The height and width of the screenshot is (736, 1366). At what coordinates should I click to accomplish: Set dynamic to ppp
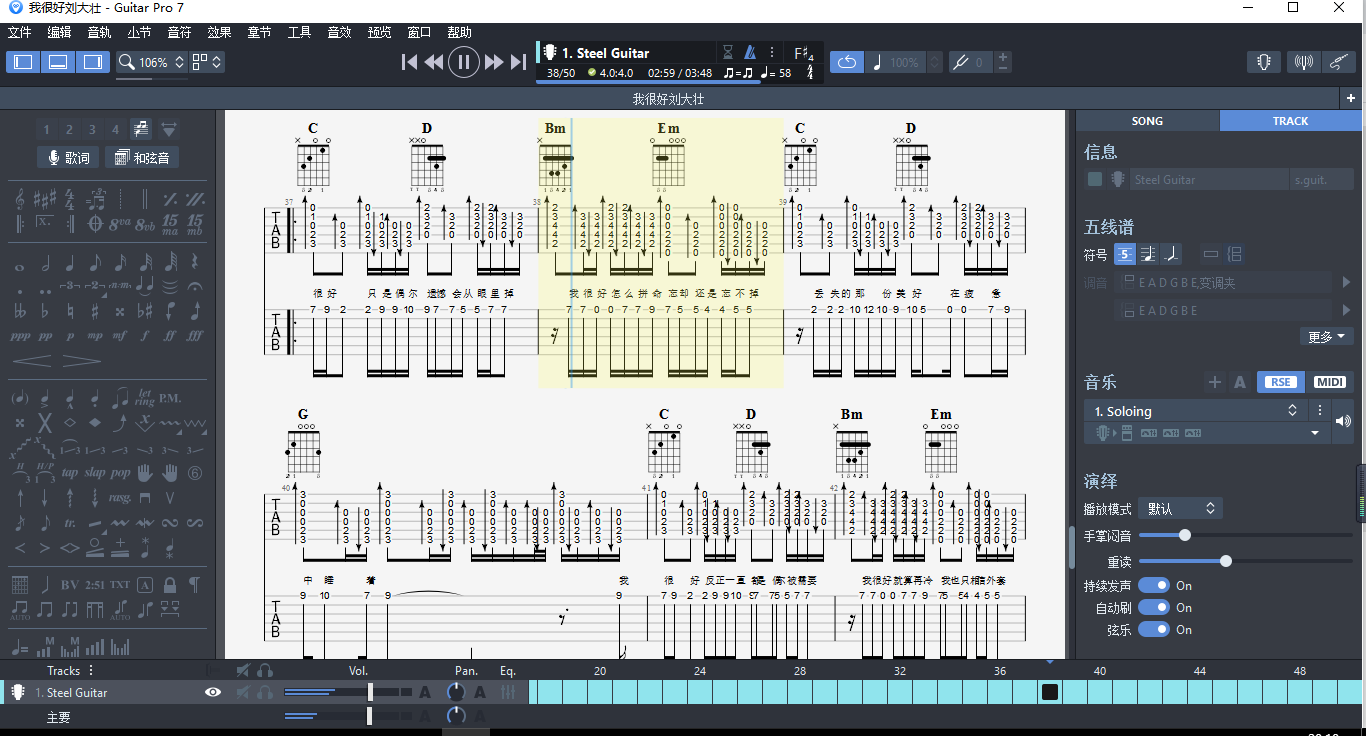pos(20,336)
